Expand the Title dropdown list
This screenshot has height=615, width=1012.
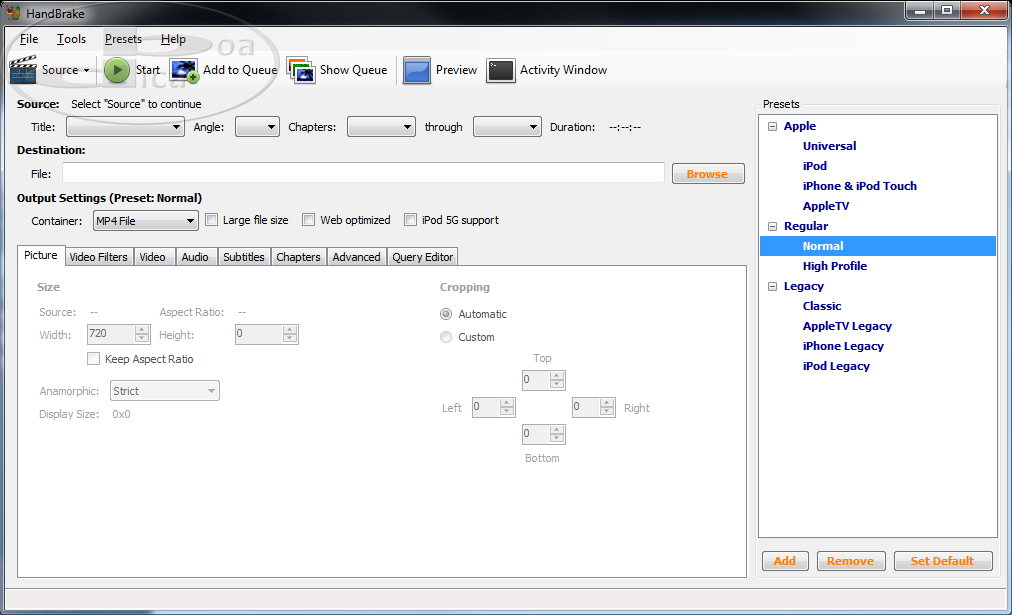125,127
